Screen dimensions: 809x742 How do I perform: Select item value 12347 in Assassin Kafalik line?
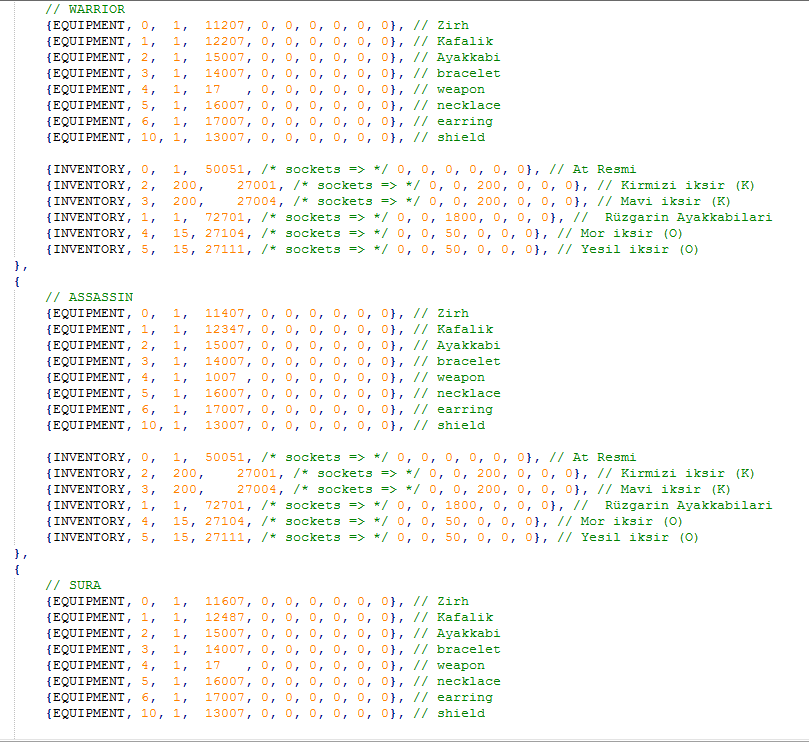click(224, 329)
